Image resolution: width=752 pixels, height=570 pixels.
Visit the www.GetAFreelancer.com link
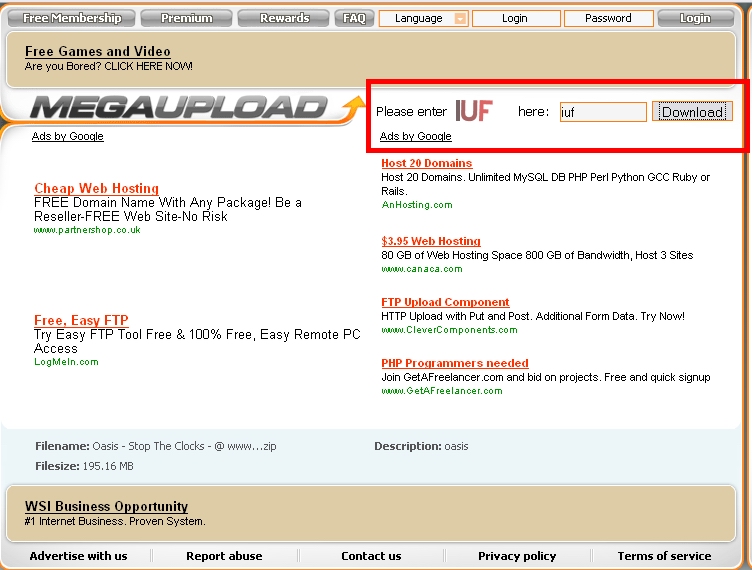[442, 391]
